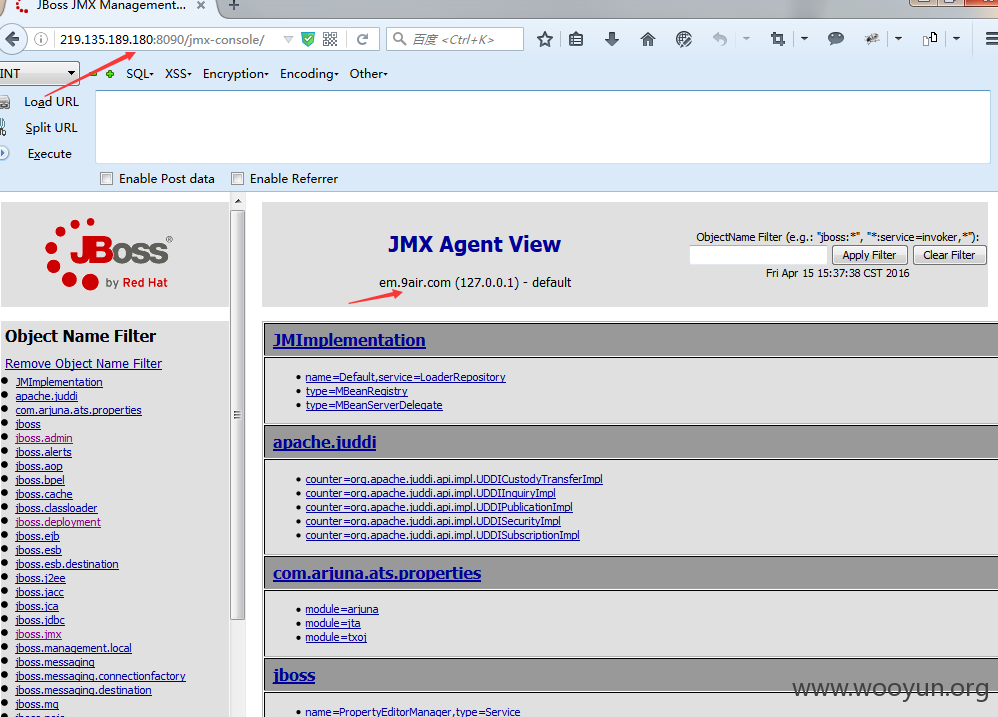The image size is (998, 717).
Task: Click the undo arrow toolbar icon
Action: [x=719, y=39]
